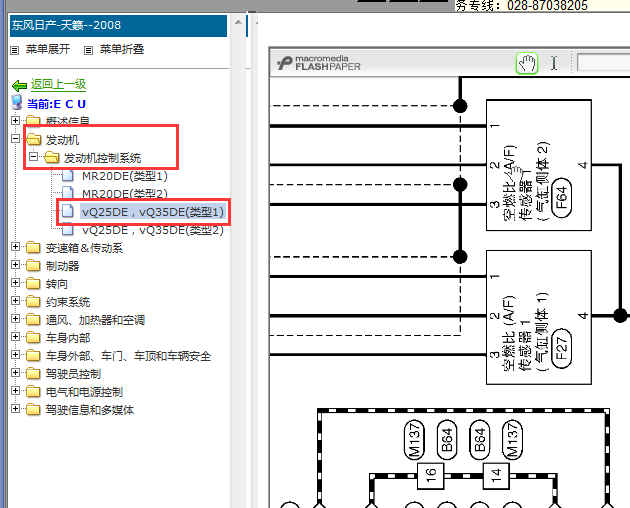This screenshot has width=630, height=508.
Task: Click junction box 14 in the diagram
Action: tap(496, 476)
